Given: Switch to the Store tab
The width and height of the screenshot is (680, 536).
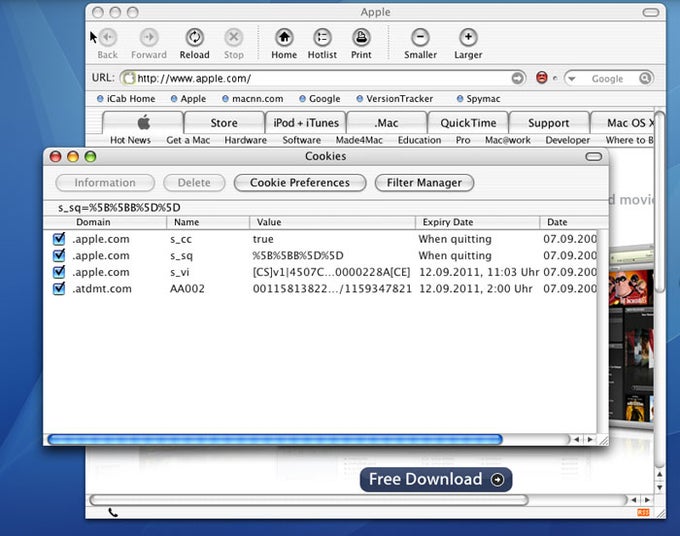Looking at the screenshot, I should (x=224, y=123).
